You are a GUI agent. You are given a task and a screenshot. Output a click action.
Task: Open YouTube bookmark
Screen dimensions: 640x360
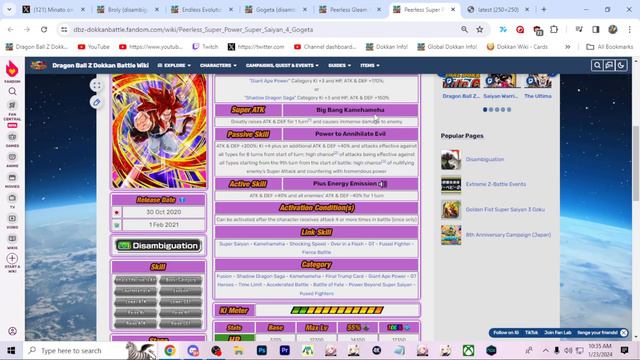point(94,47)
